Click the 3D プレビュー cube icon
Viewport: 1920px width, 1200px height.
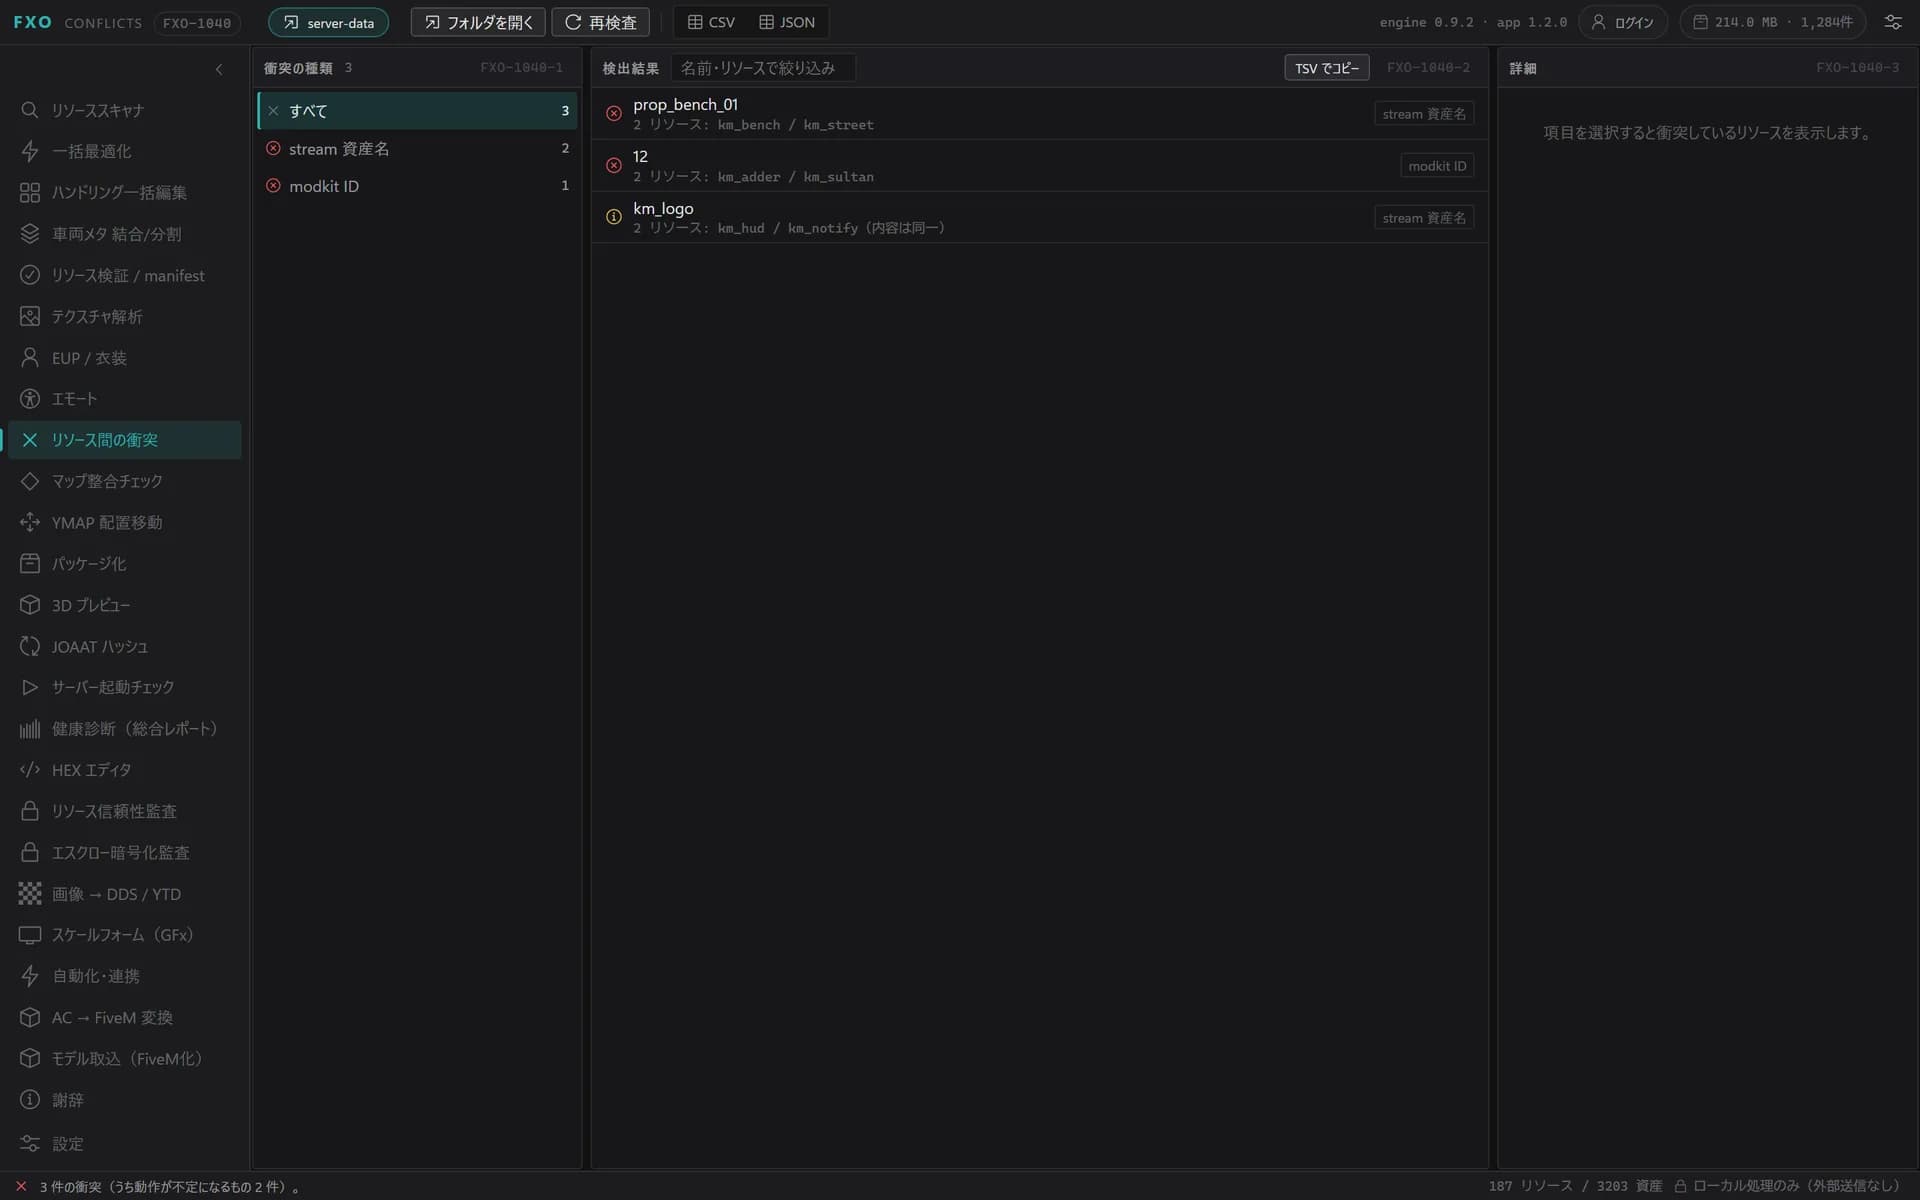click(x=30, y=605)
